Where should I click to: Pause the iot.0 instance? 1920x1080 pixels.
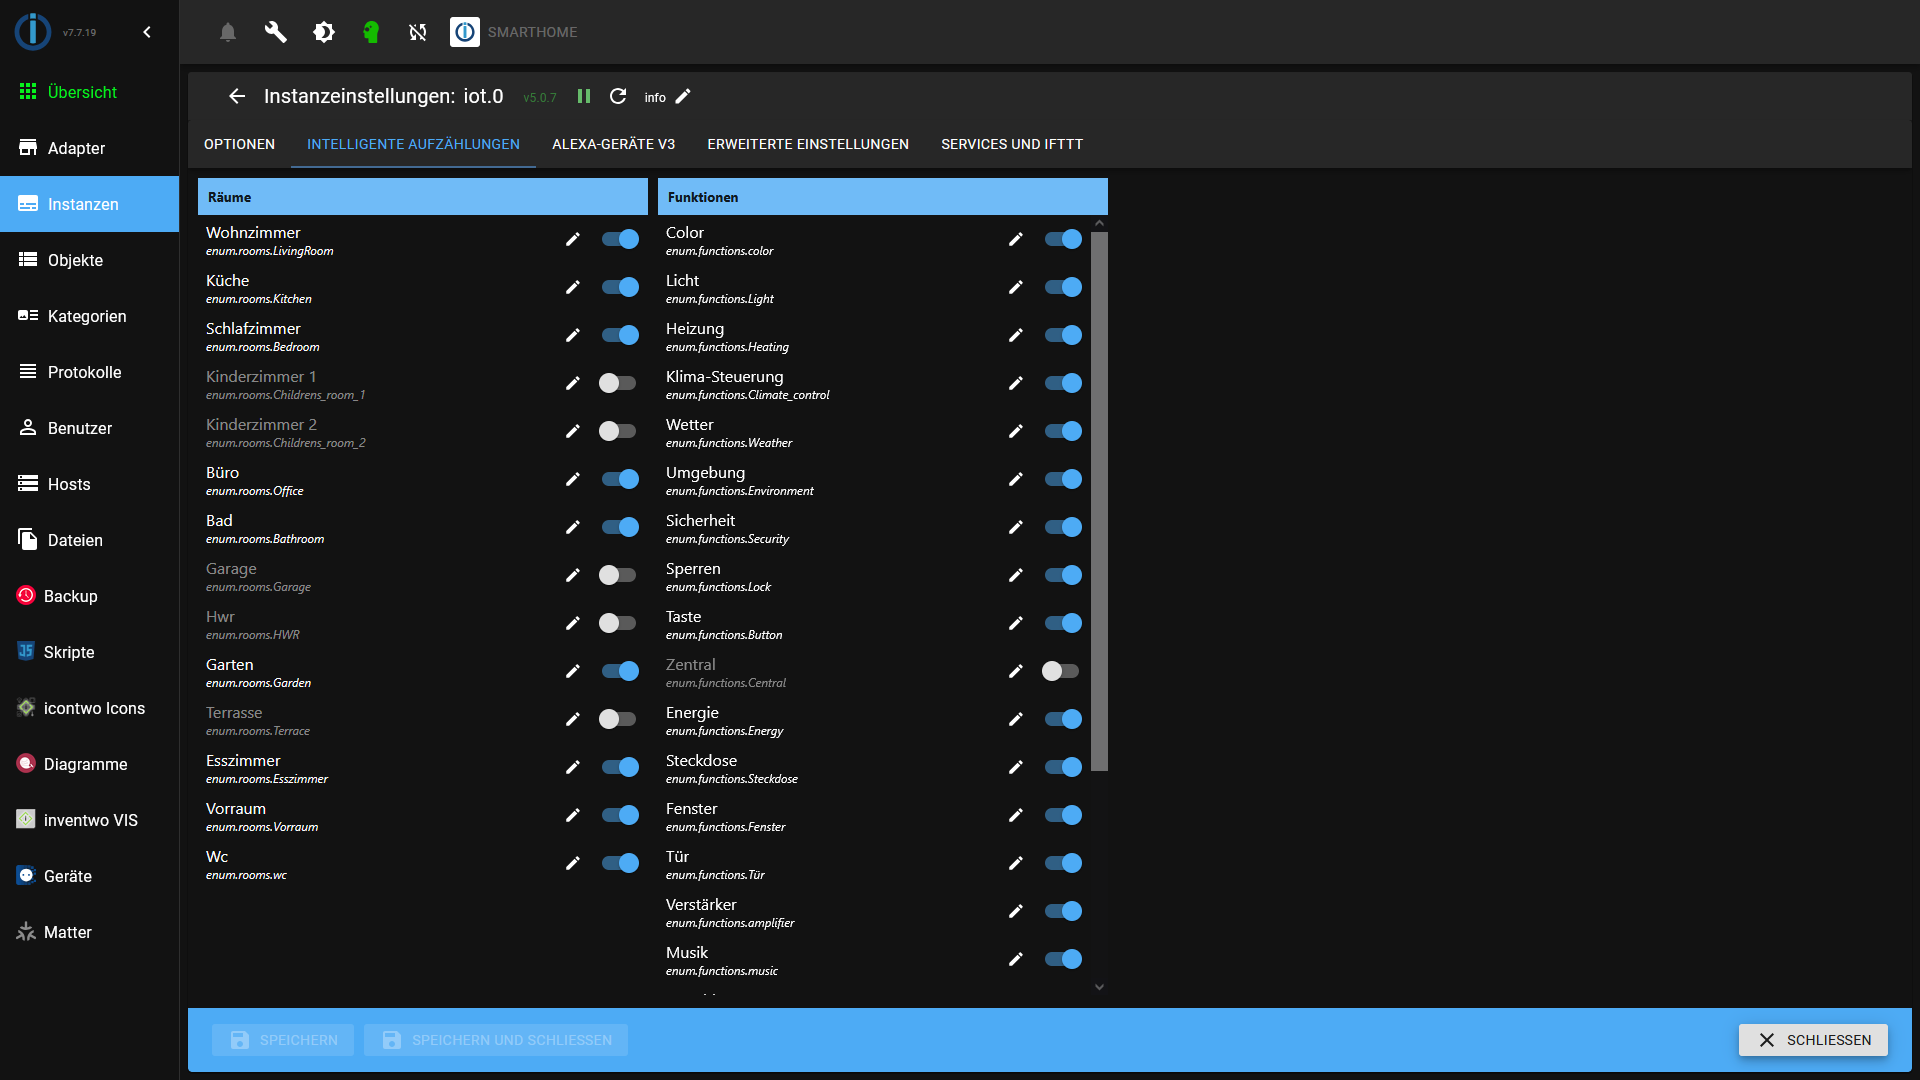tap(584, 96)
